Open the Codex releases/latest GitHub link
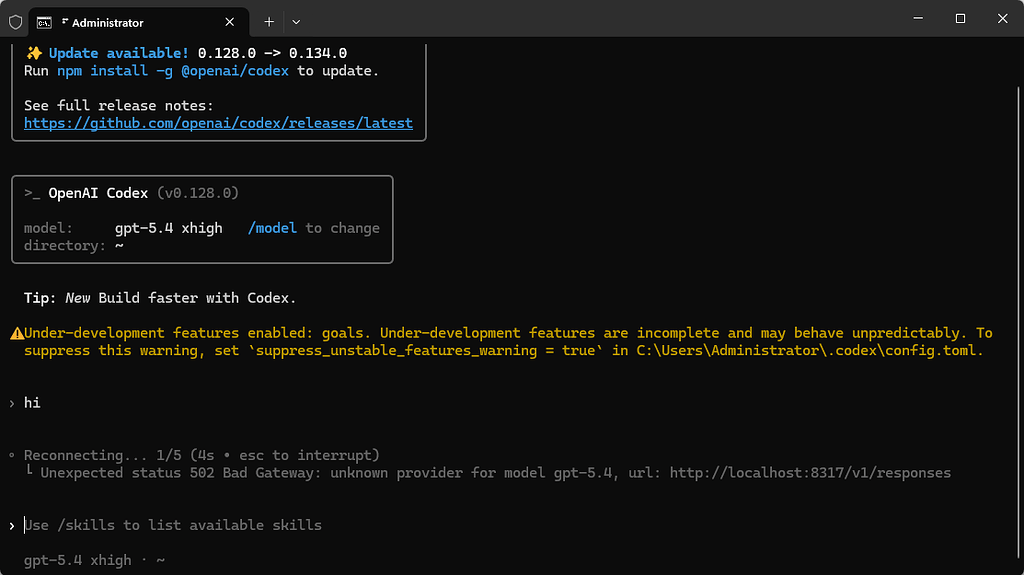 pyautogui.click(x=218, y=123)
